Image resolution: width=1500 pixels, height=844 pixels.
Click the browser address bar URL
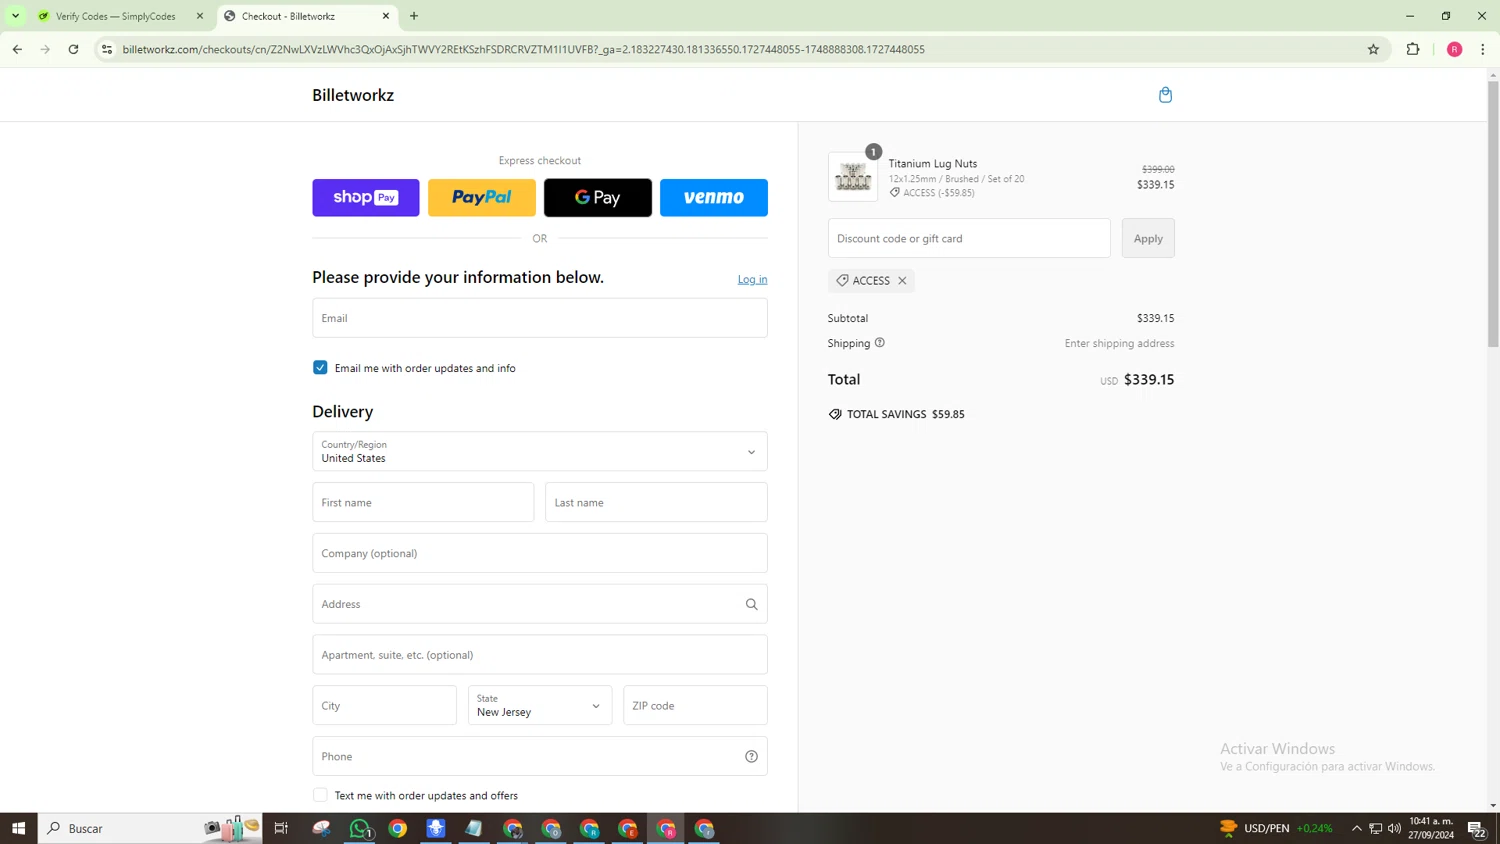point(523,49)
